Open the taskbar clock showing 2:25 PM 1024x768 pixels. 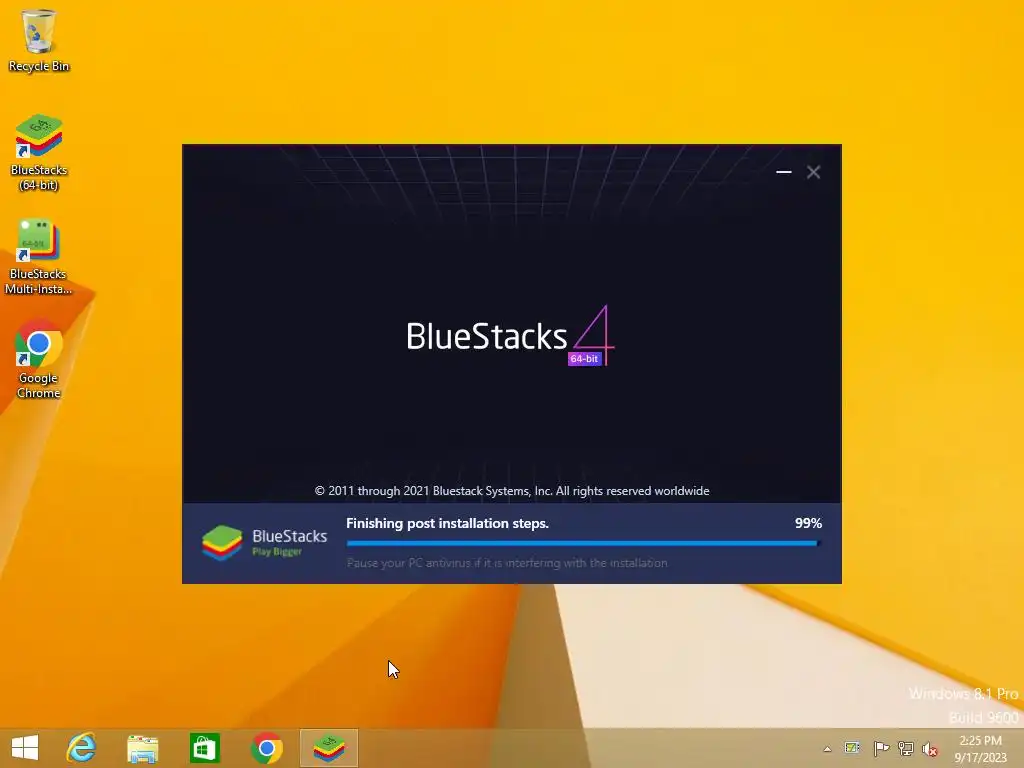[980, 749]
